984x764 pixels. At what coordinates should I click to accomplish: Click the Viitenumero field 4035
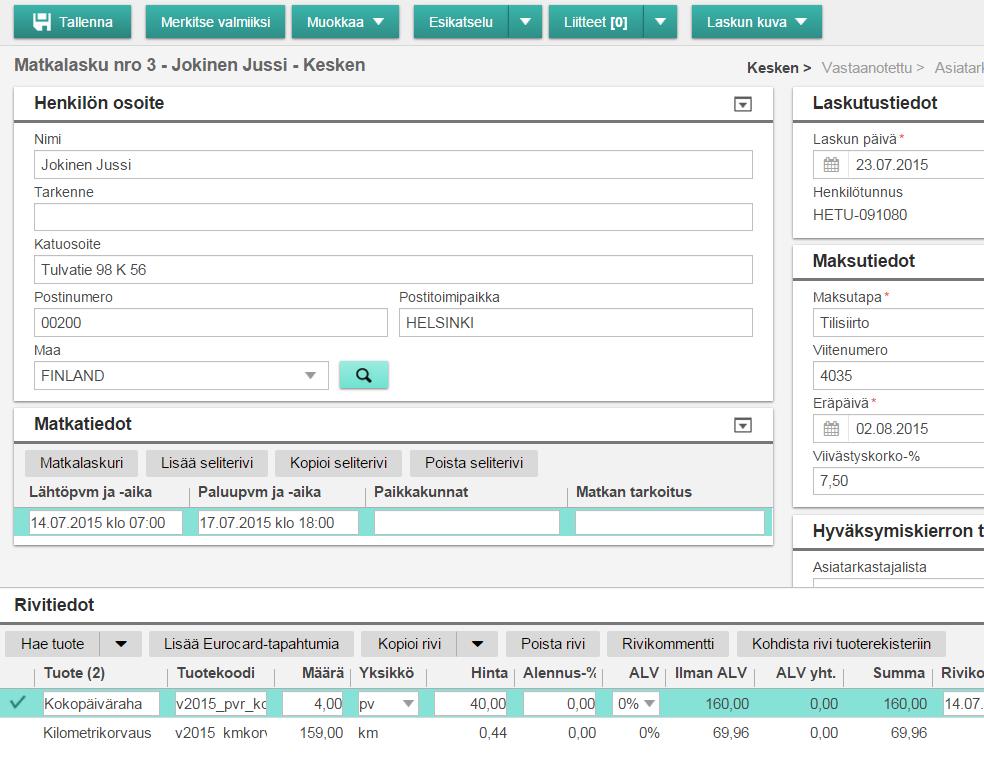click(899, 375)
